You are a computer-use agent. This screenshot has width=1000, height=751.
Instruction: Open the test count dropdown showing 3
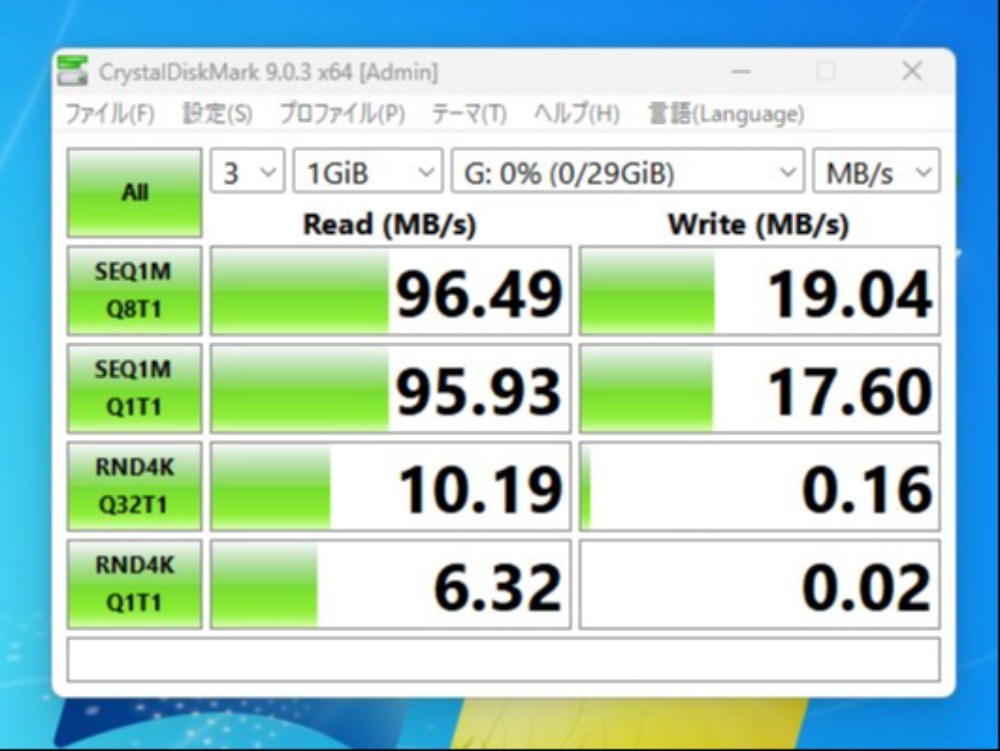click(x=247, y=171)
